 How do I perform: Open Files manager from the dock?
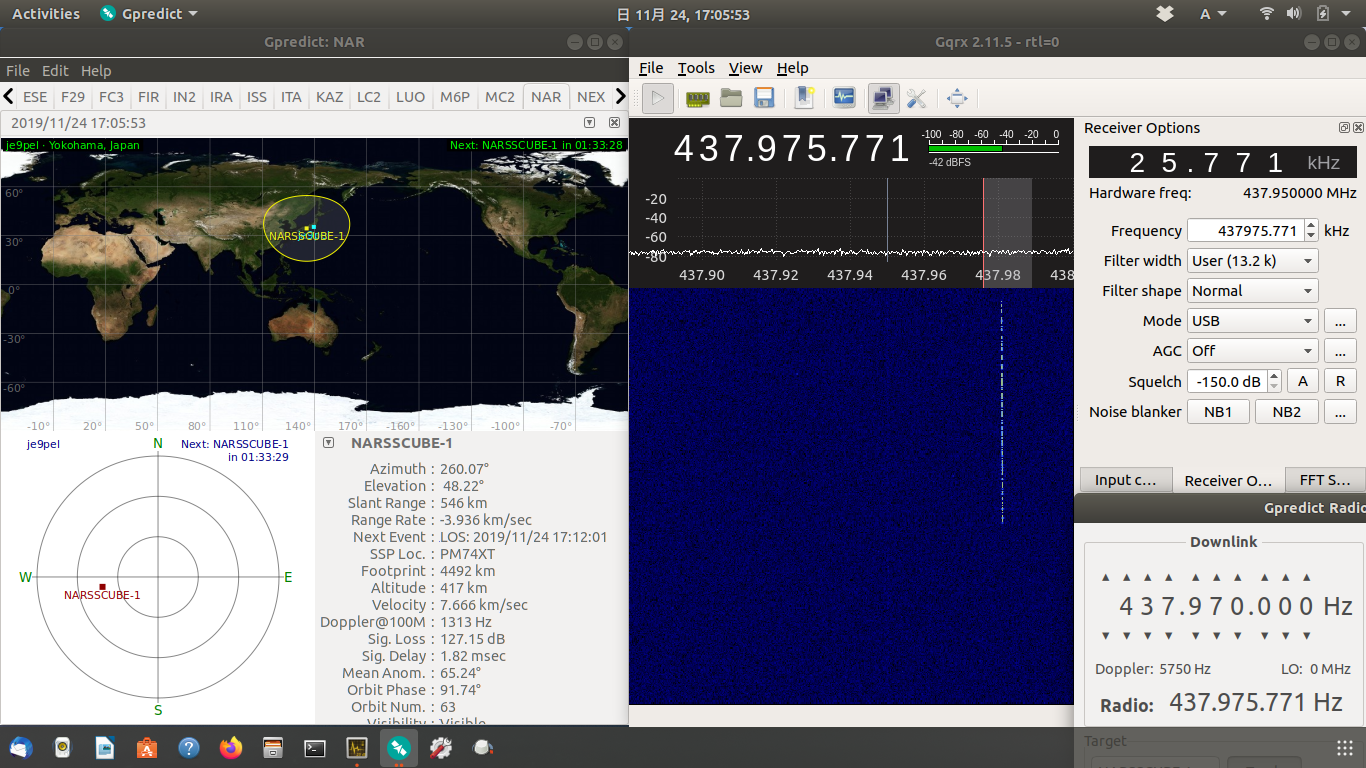pos(273,747)
